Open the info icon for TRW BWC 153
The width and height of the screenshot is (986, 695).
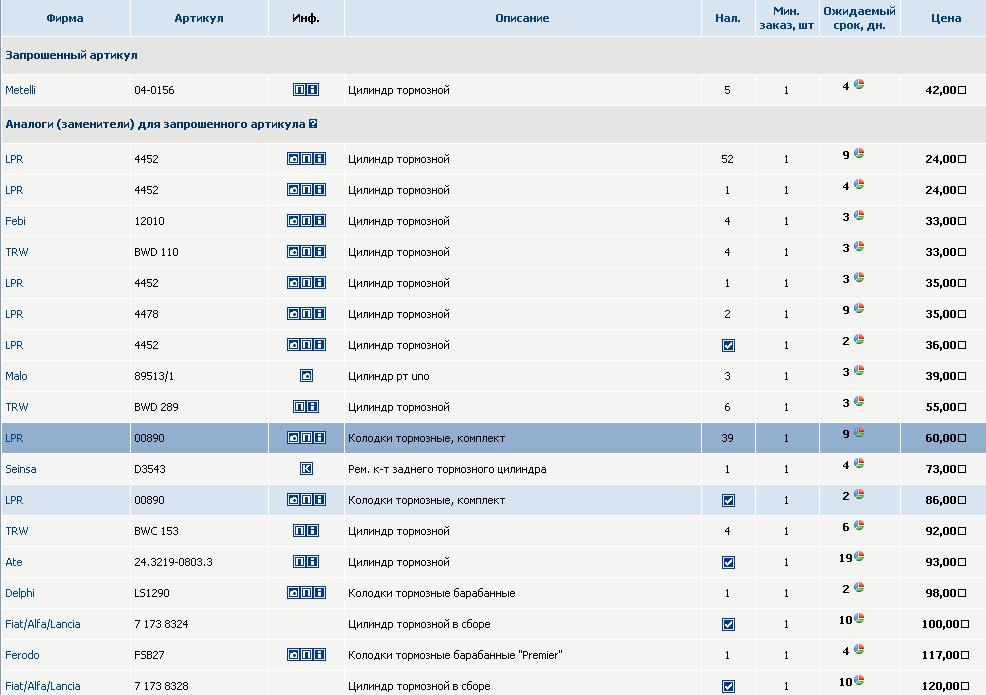(313, 531)
